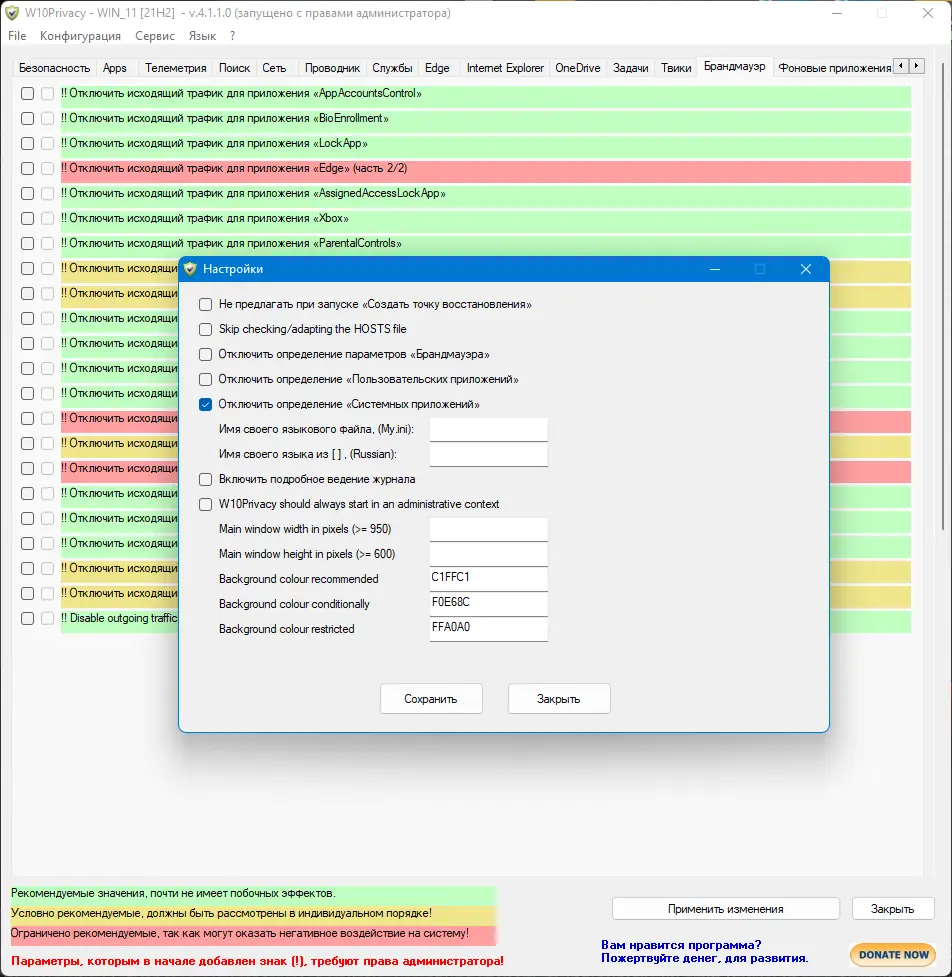This screenshot has width=952, height=977.
Task: Click the shield icon in Настройки dialog title
Action: coord(191,269)
